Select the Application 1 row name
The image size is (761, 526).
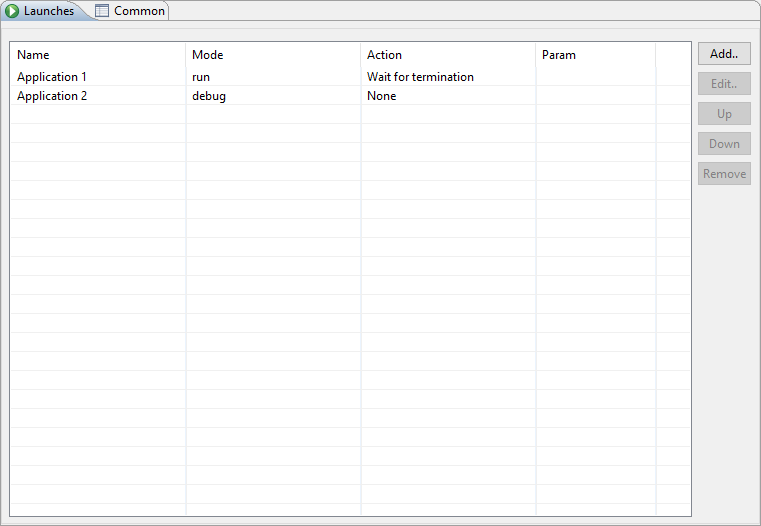(x=52, y=77)
